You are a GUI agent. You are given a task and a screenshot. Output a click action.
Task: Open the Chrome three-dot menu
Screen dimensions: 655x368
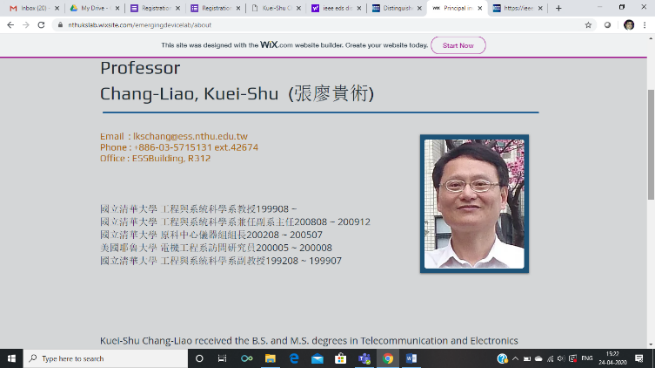point(645,25)
